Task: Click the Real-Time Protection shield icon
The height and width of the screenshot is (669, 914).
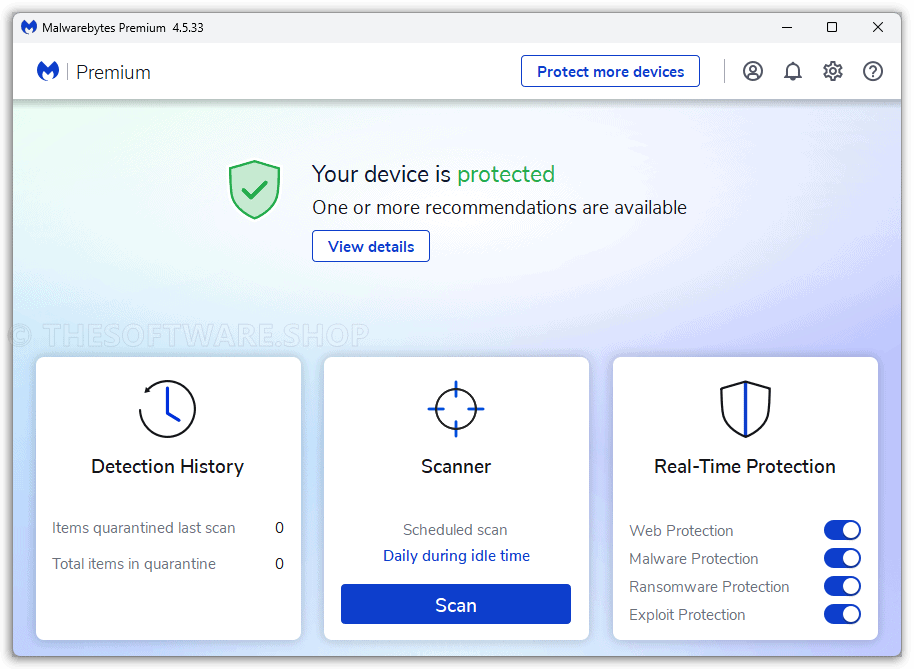Action: pyautogui.click(x=745, y=409)
